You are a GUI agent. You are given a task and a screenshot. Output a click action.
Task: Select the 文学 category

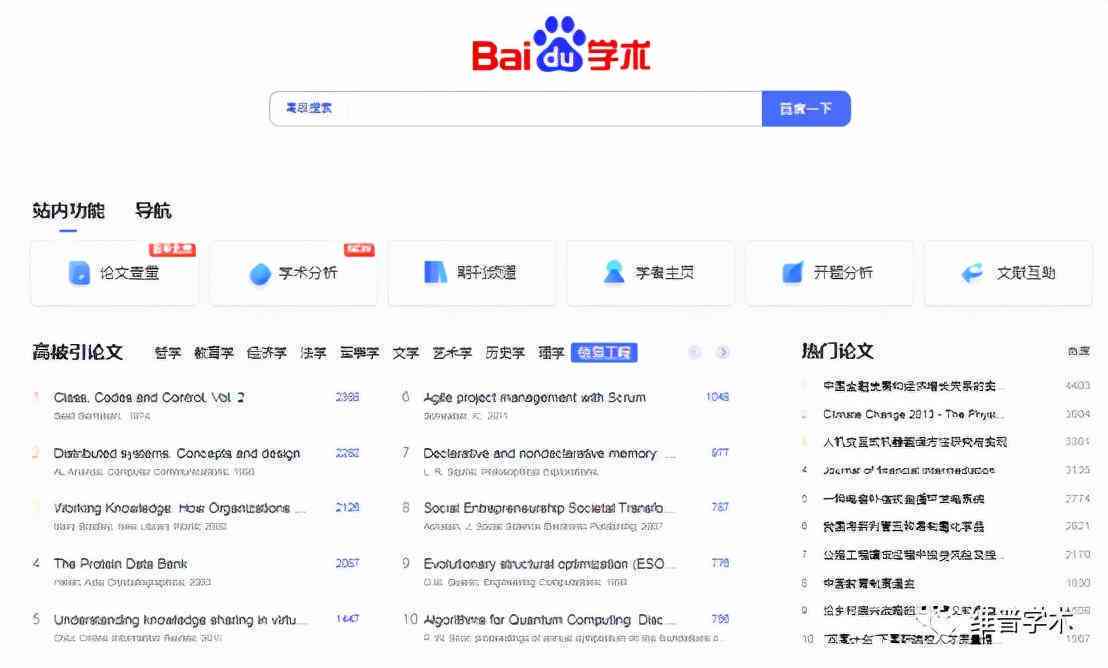tap(406, 352)
